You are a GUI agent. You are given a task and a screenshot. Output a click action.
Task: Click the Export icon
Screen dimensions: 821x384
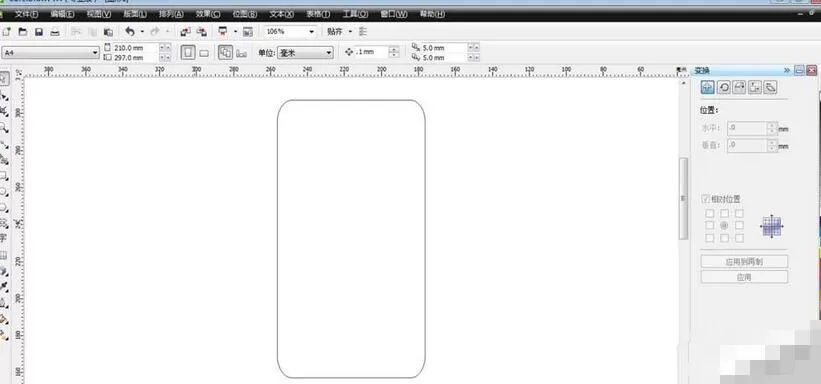[202, 32]
